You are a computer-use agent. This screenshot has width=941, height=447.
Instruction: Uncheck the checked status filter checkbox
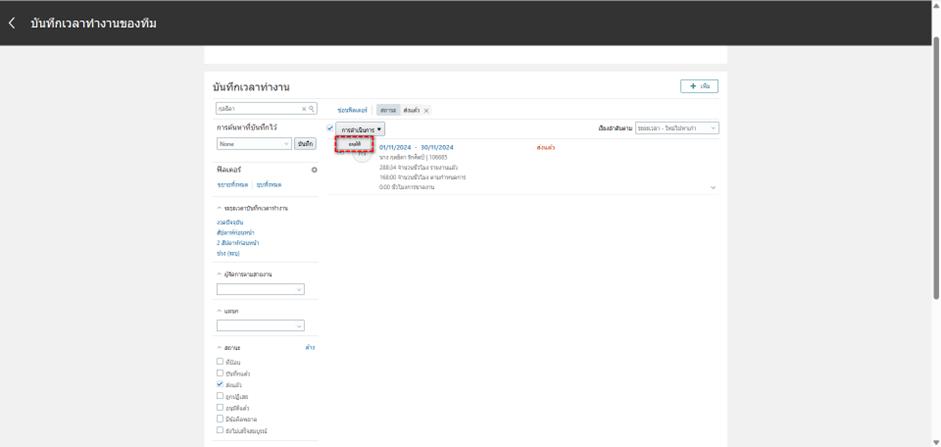click(220, 384)
